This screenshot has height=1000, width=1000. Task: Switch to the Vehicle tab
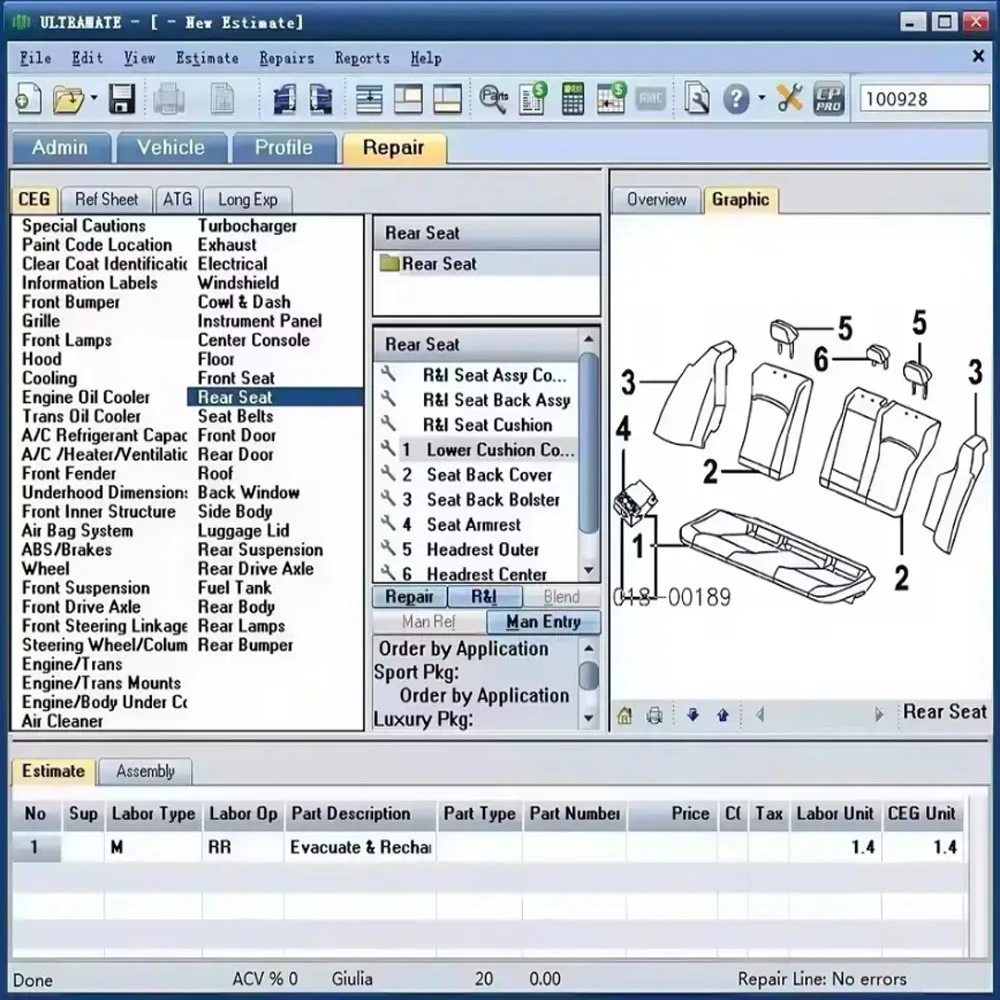(x=171, y=148)
